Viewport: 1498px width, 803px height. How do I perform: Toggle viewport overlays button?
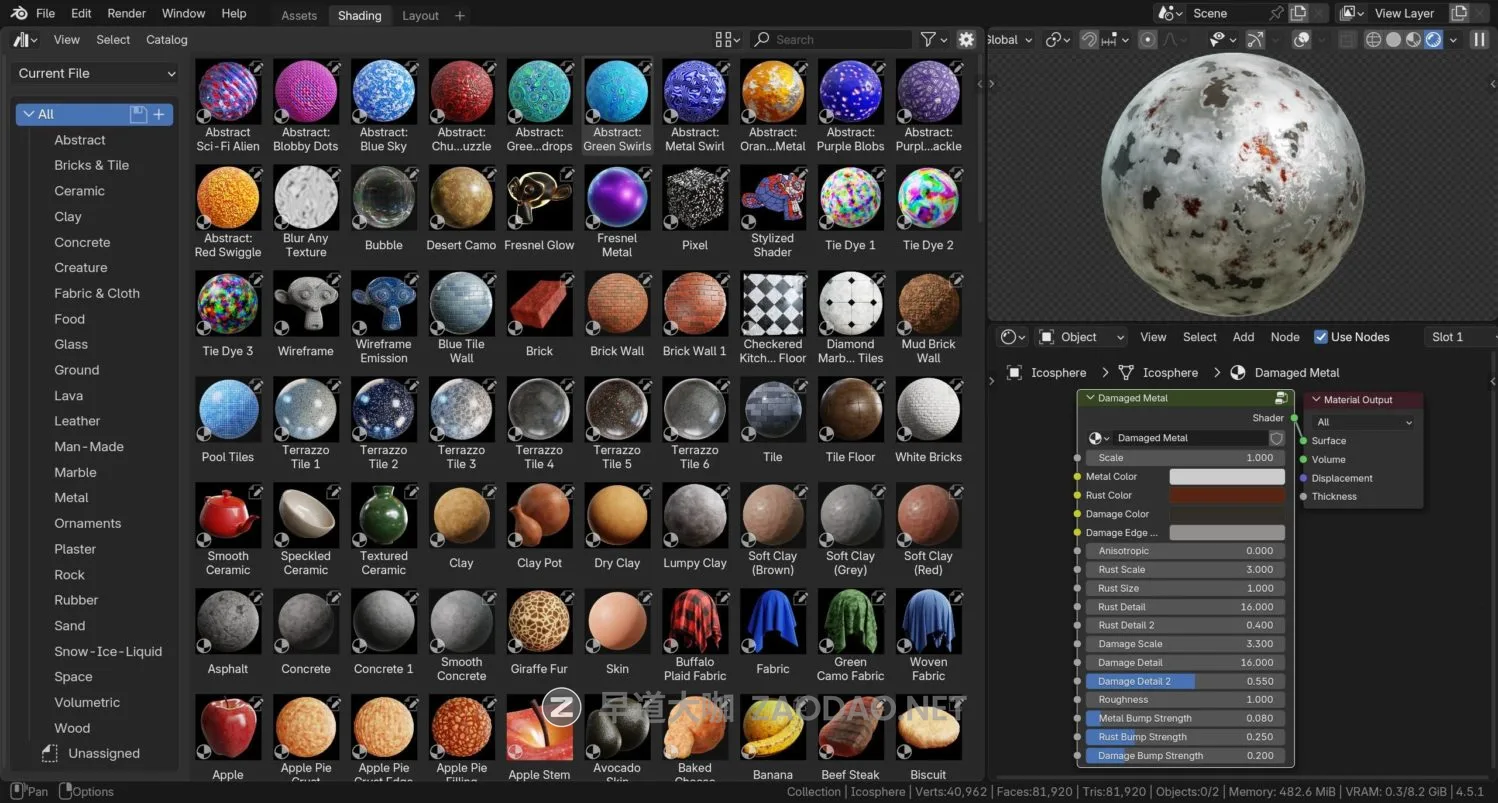[1302, 40]
